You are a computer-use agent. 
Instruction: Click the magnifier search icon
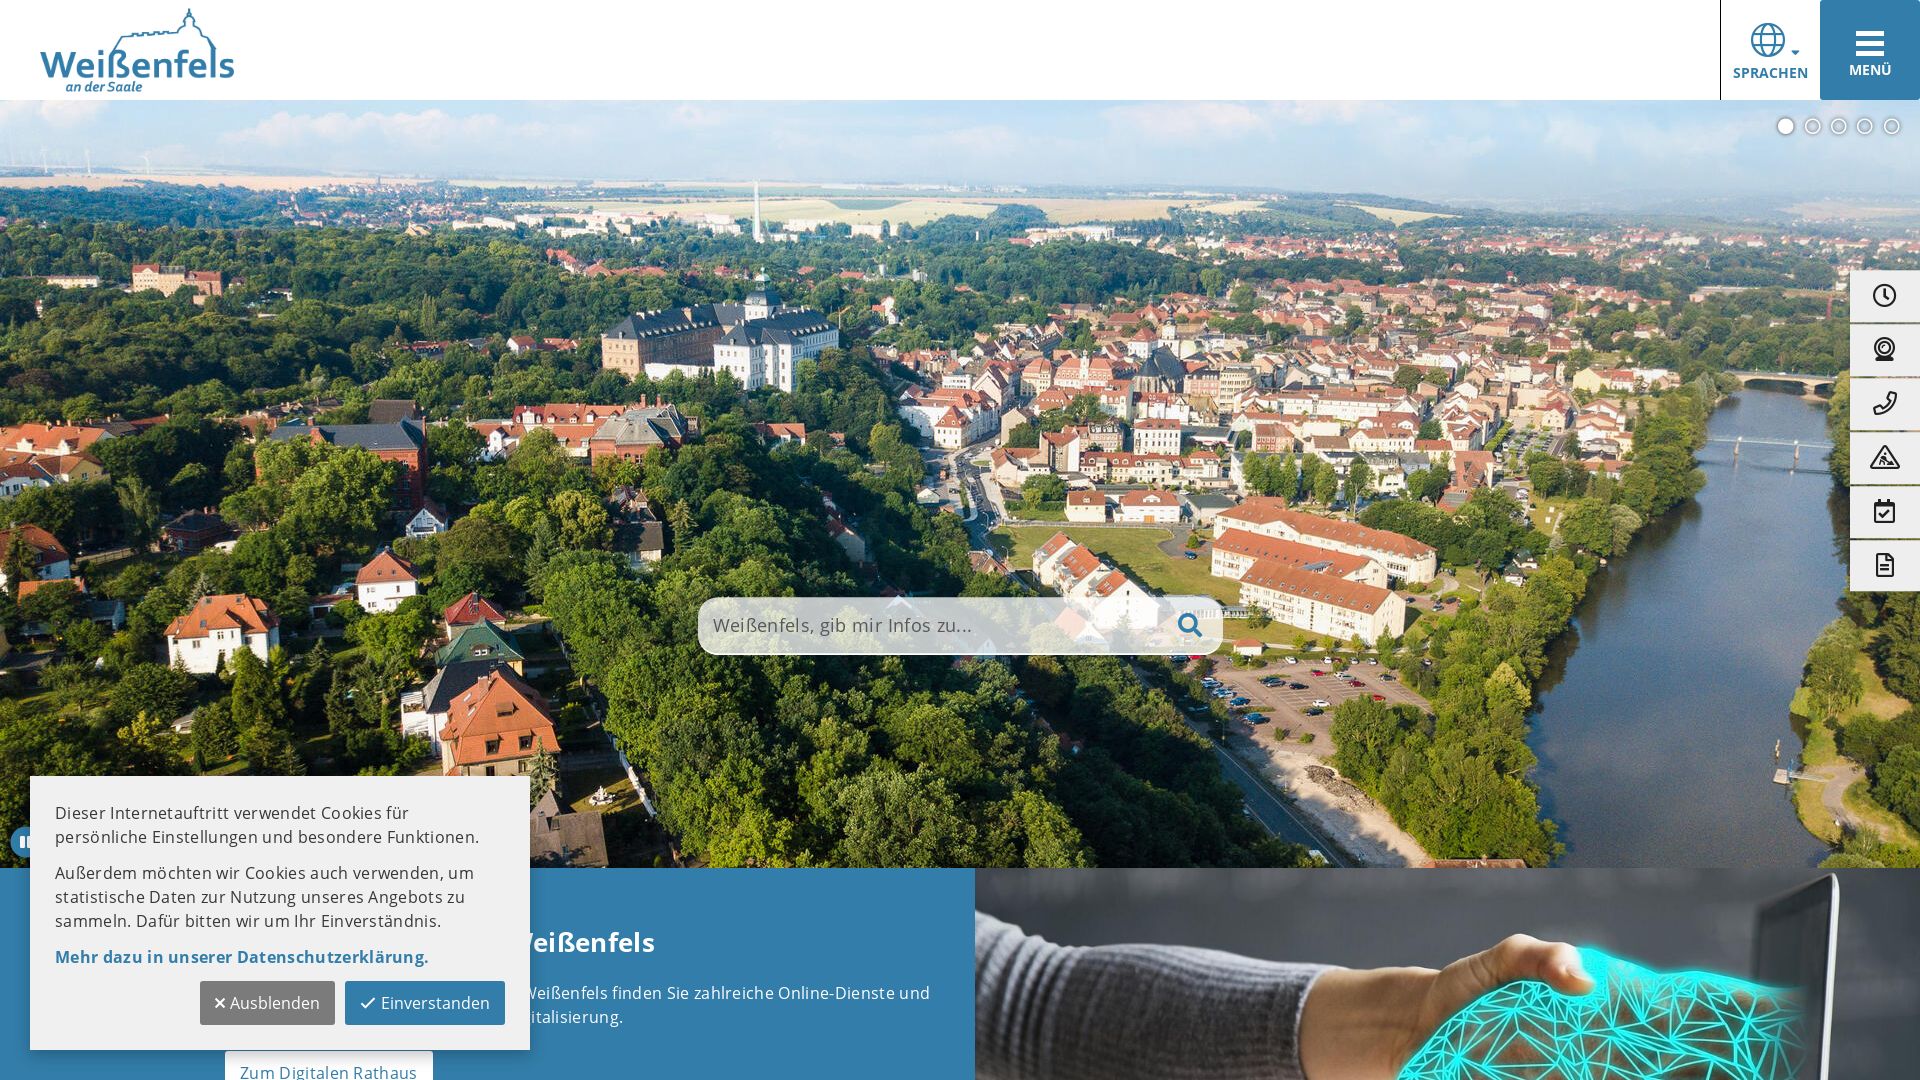click(x=1189, y=626)
